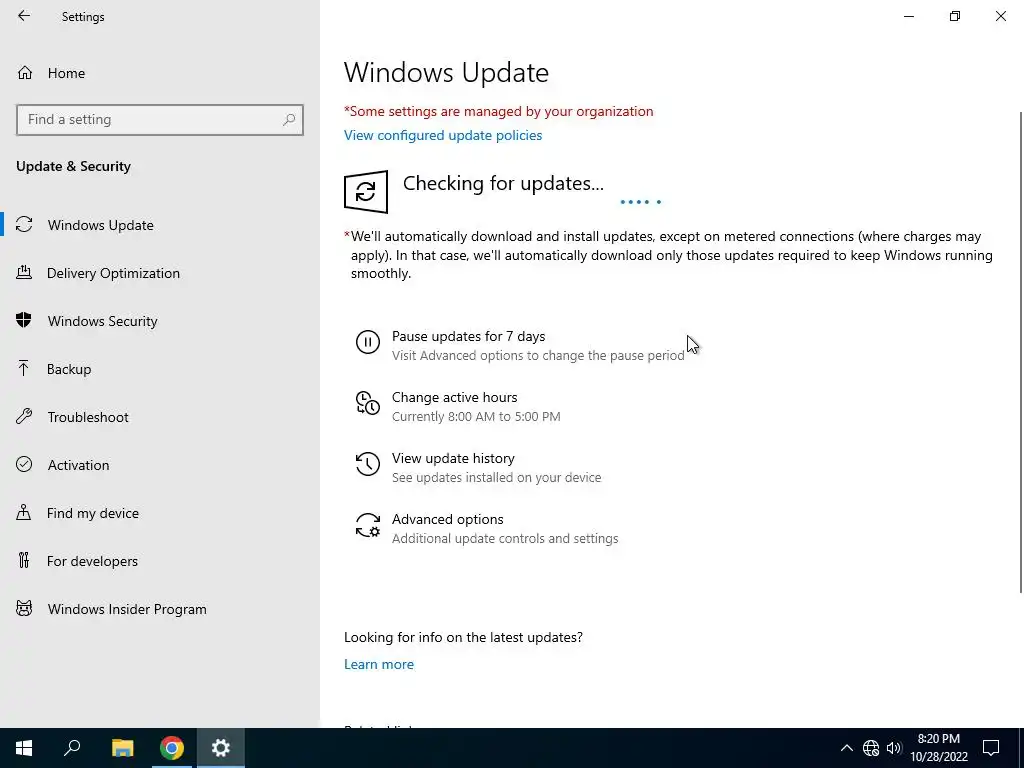Image resolution: width=1024 pixels, height=768 pixels.
Task: Click the Find my device icon
Action: [x=24, y=512]
